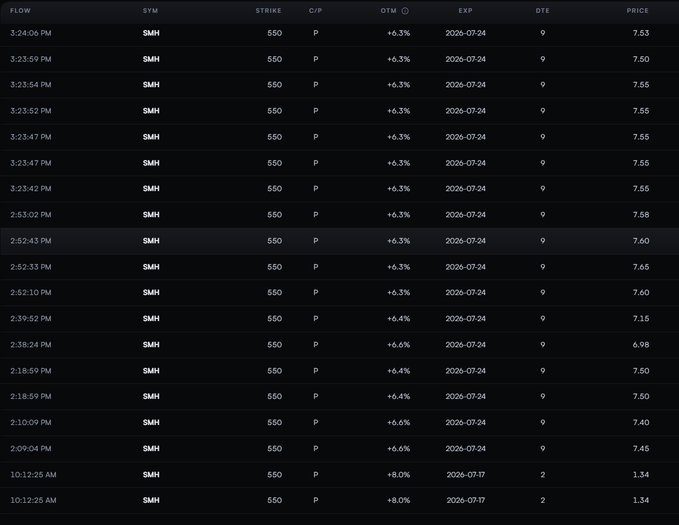The image size is (679, 525).
Task: Select the 3:23:42 PM flow timestamp
Action: [31, 188]
